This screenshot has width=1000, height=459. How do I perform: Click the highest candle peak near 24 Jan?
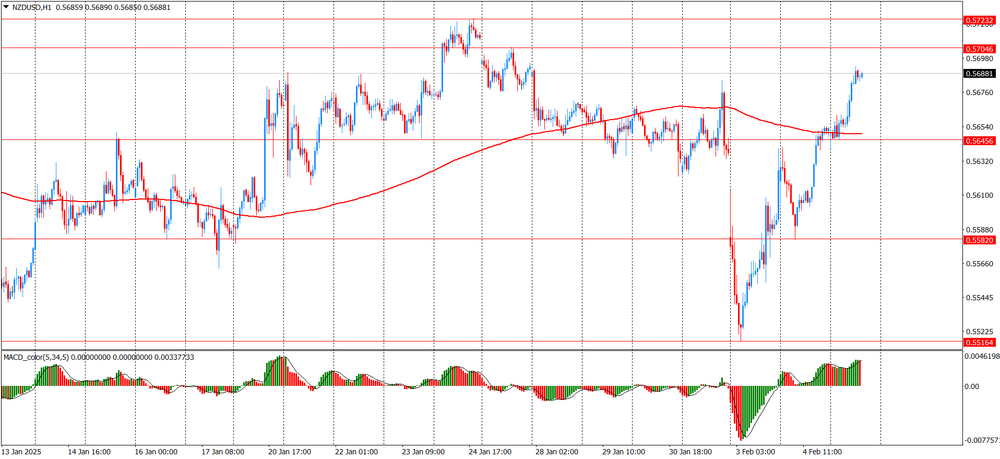(471, 24)
